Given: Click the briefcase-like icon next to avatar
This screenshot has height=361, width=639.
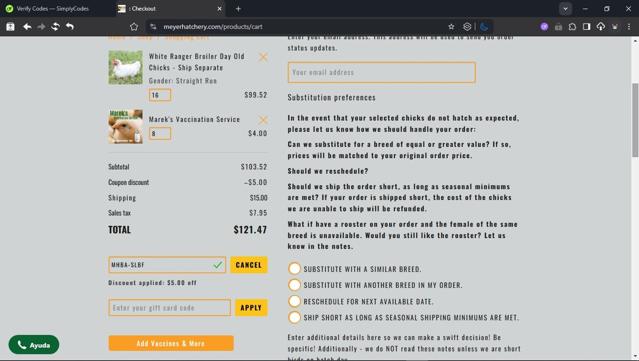Looking at the screenshot, I should tap(558, 26).
